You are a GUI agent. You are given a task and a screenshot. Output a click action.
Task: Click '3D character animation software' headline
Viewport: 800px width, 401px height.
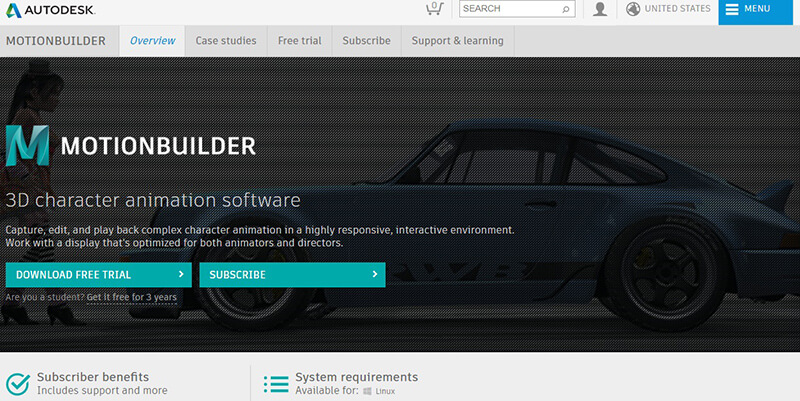[153, 200]
